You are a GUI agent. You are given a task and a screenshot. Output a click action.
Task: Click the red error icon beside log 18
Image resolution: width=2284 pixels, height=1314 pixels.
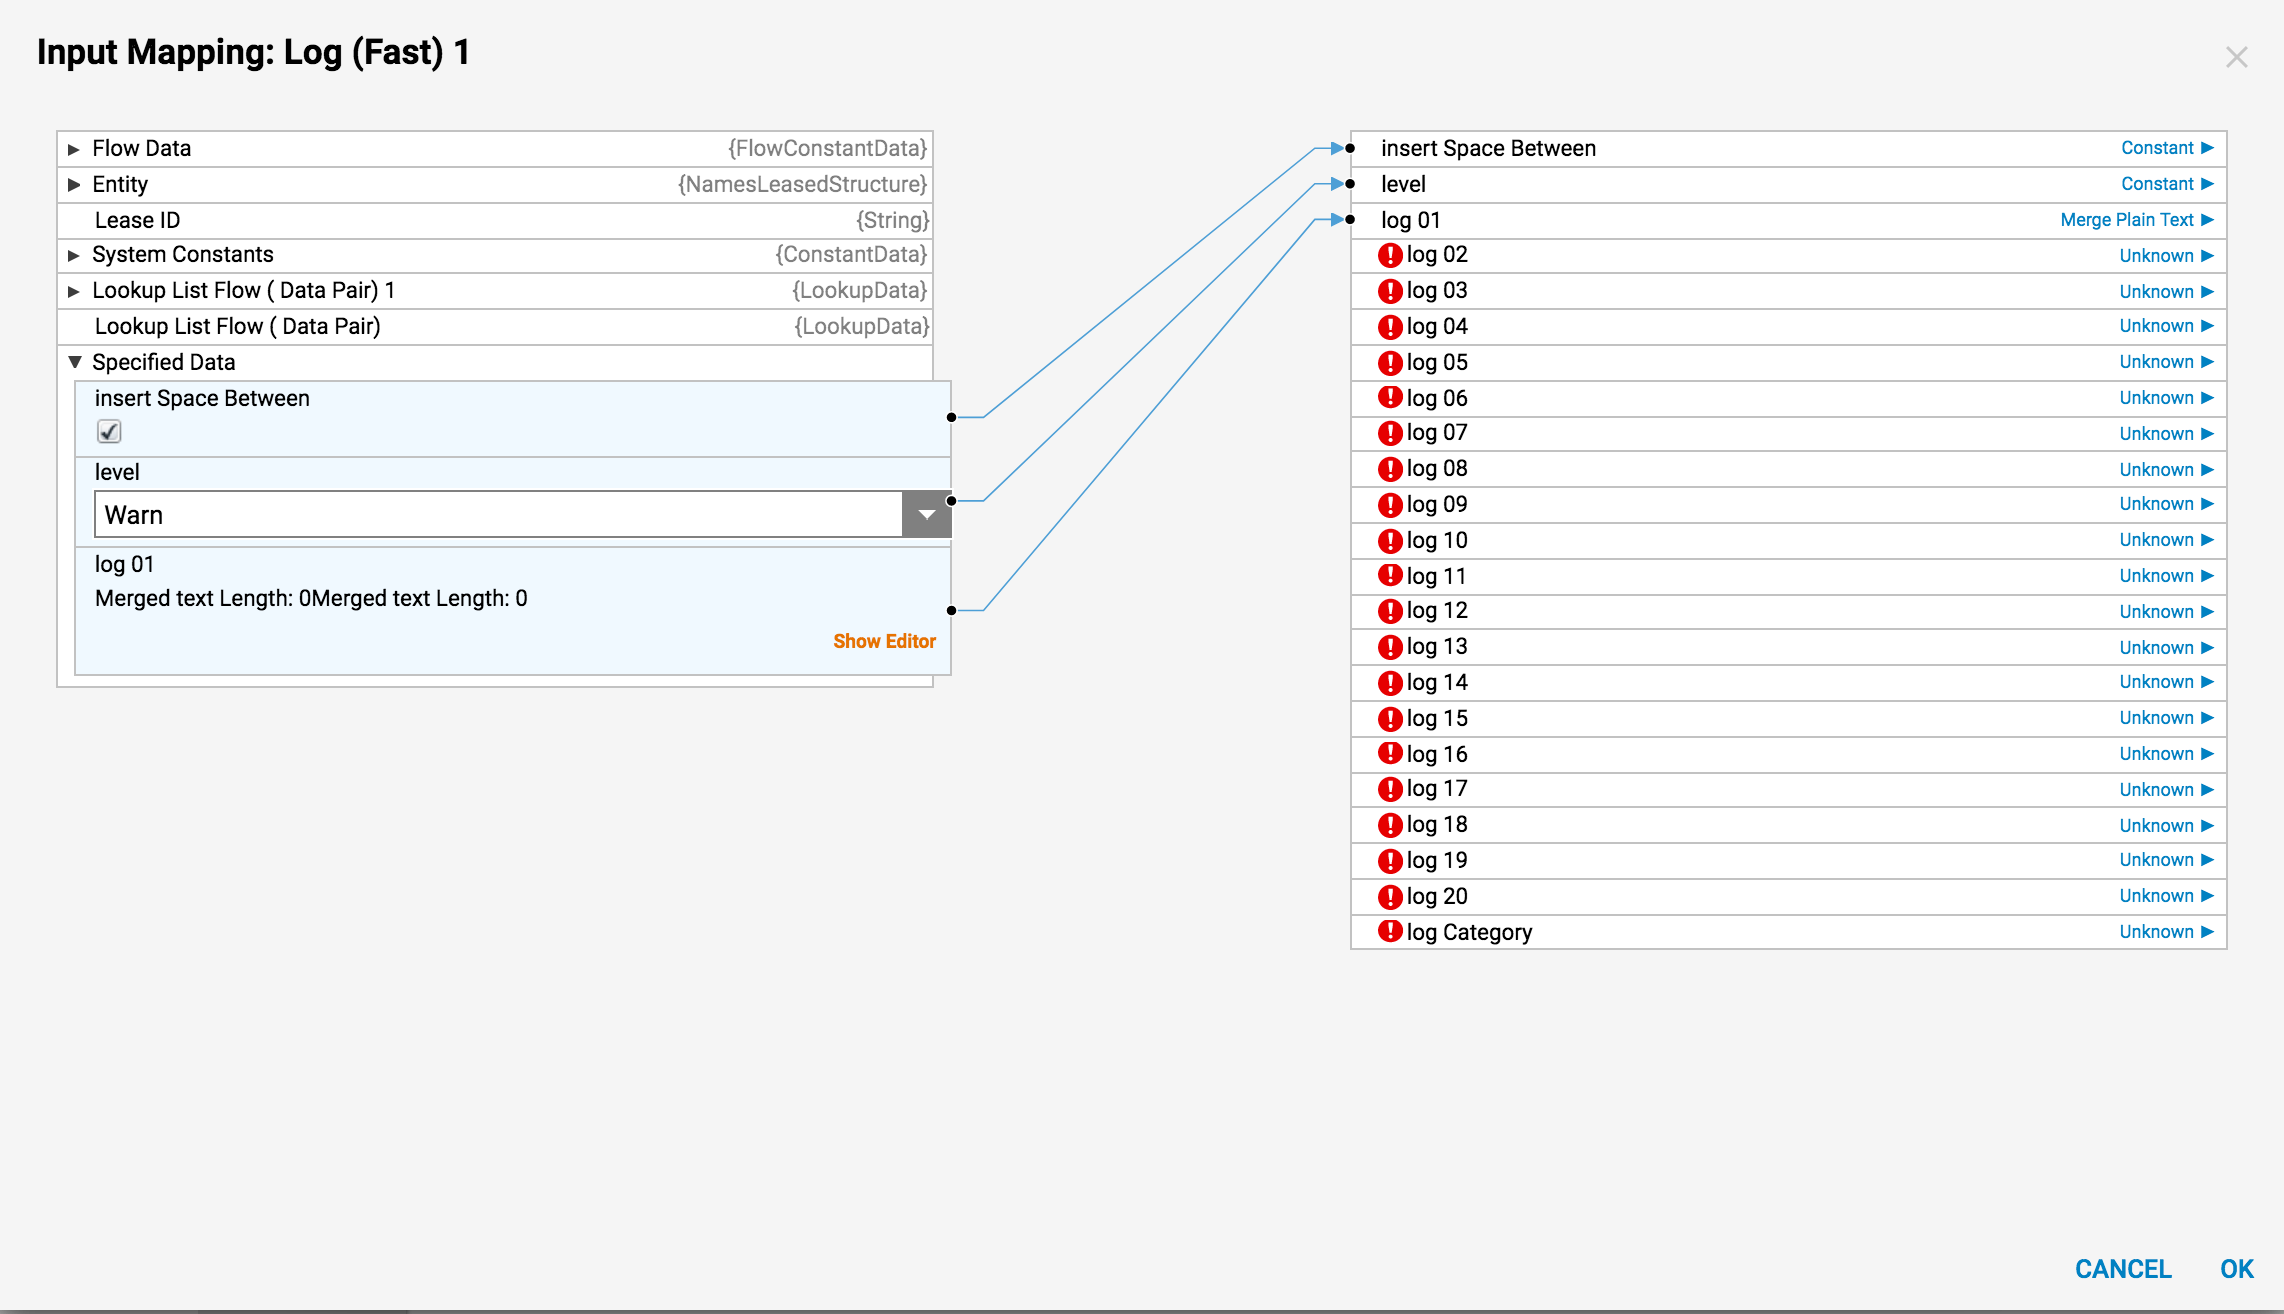tap(1390, 825)
